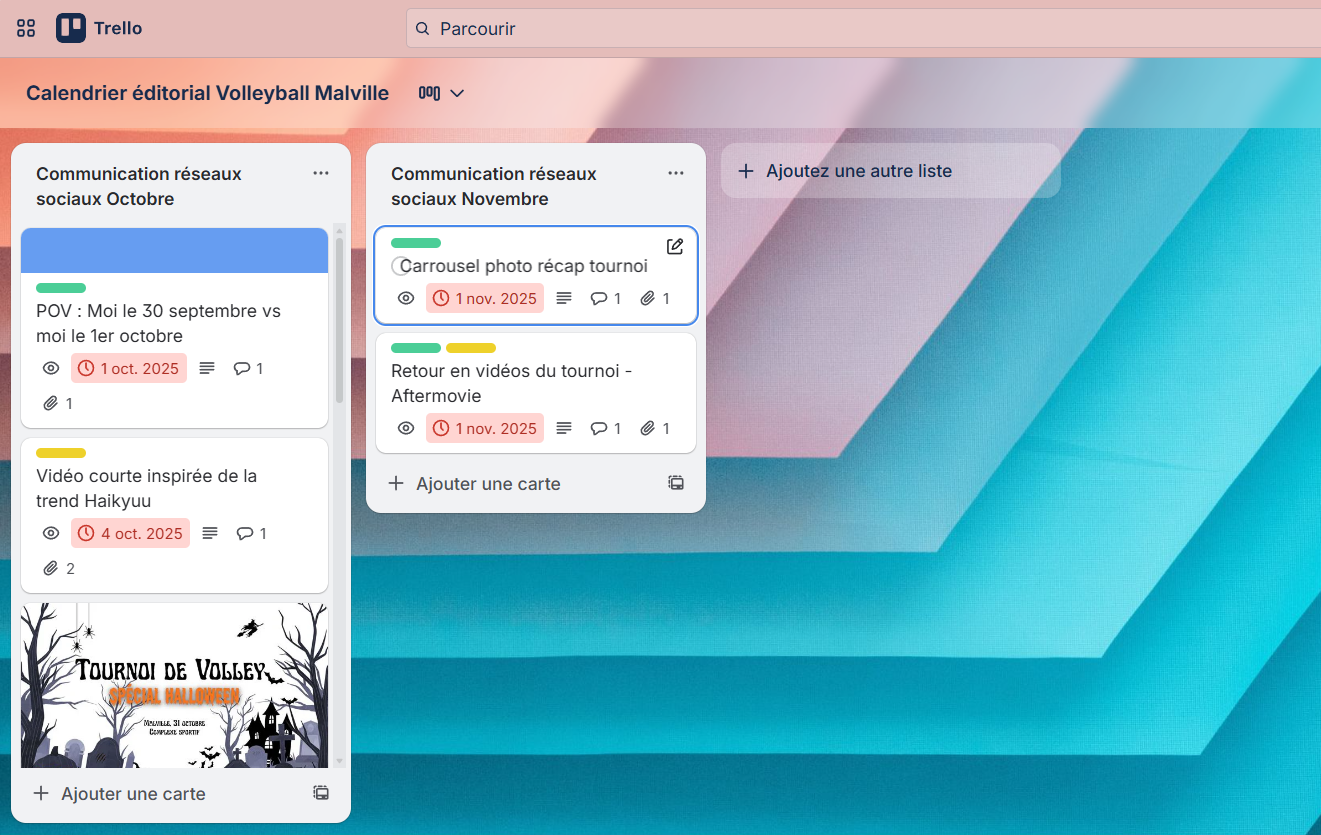
Task: Click the Trello logo home icon
Action: [x=71, y=28]
